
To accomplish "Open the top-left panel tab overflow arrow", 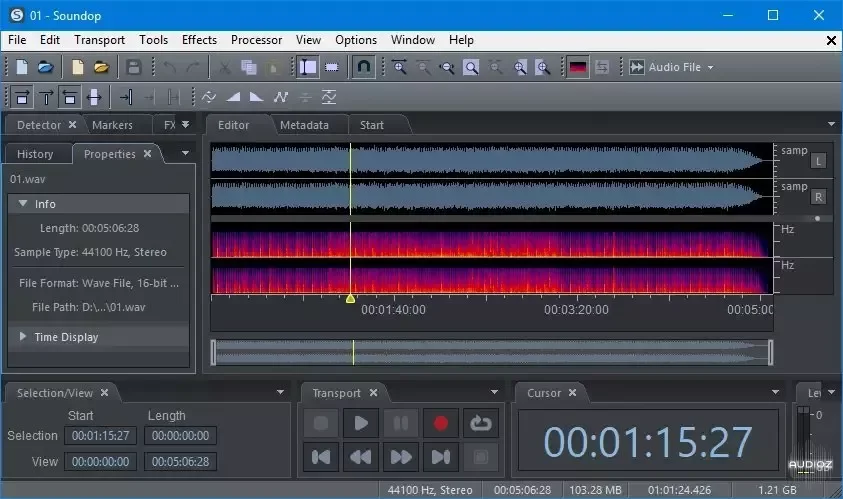I will coord(185,124).
